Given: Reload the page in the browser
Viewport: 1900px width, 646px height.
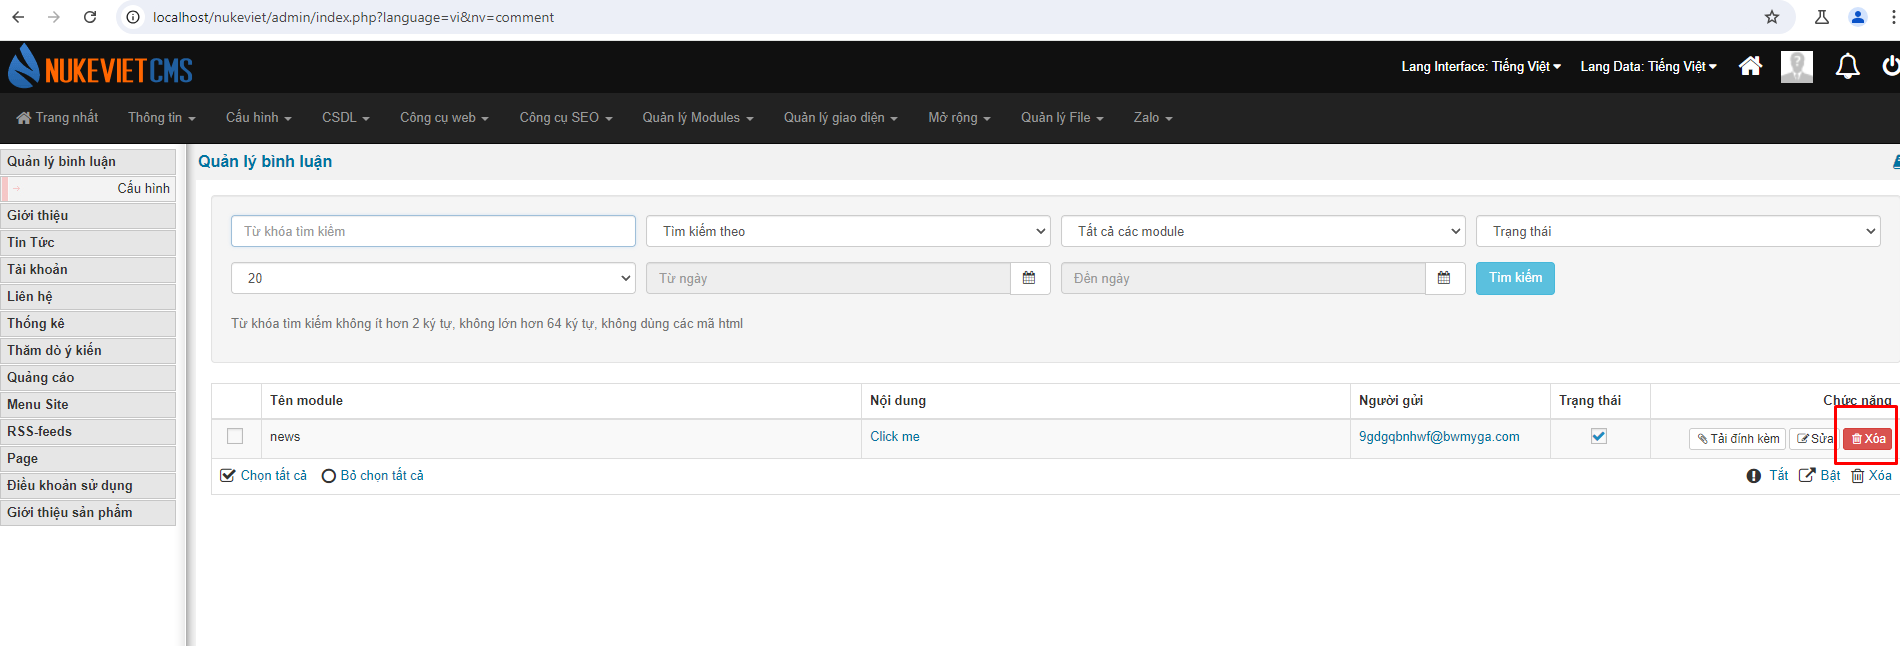Looking at the screenshot, I should (x=90, y=17).
